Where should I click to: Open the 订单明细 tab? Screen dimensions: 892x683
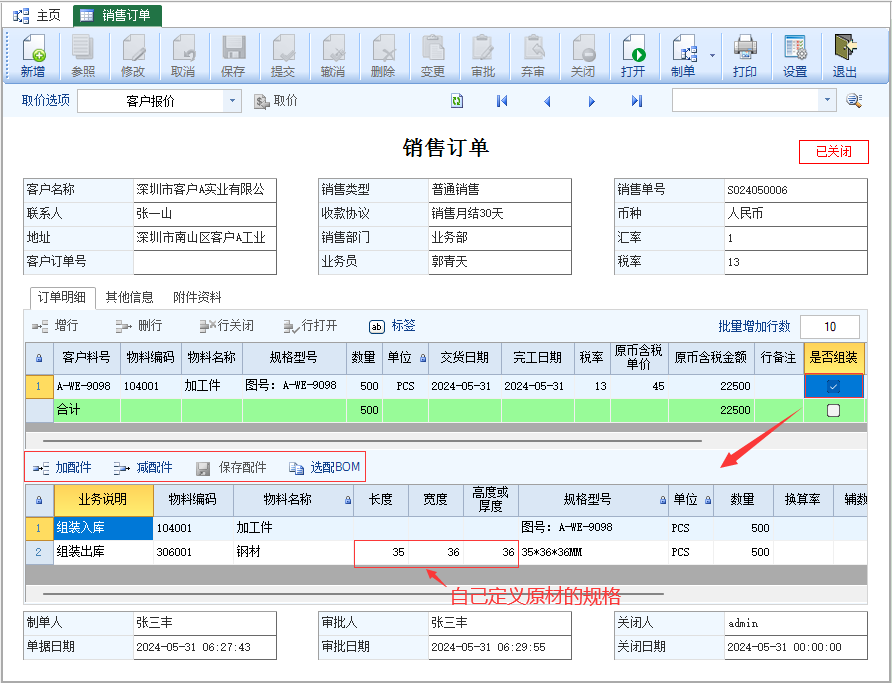(x=62, y=297)
